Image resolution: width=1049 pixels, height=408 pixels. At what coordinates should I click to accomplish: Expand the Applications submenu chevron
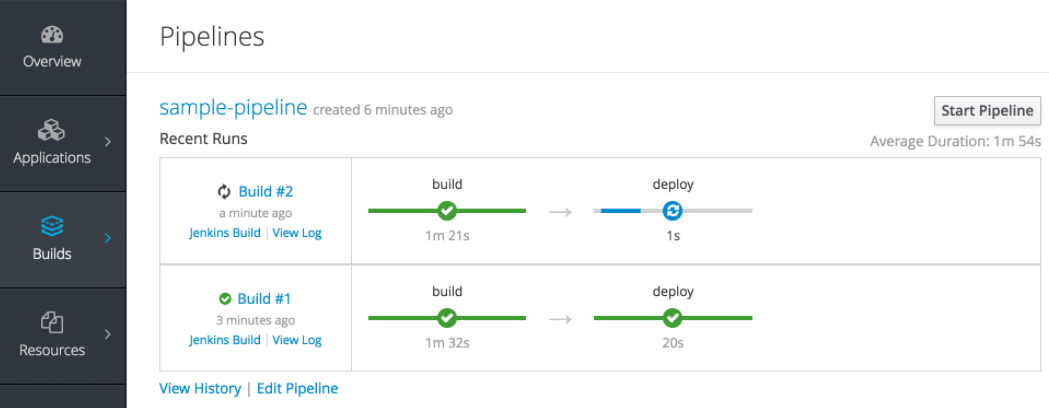point(108,142)
